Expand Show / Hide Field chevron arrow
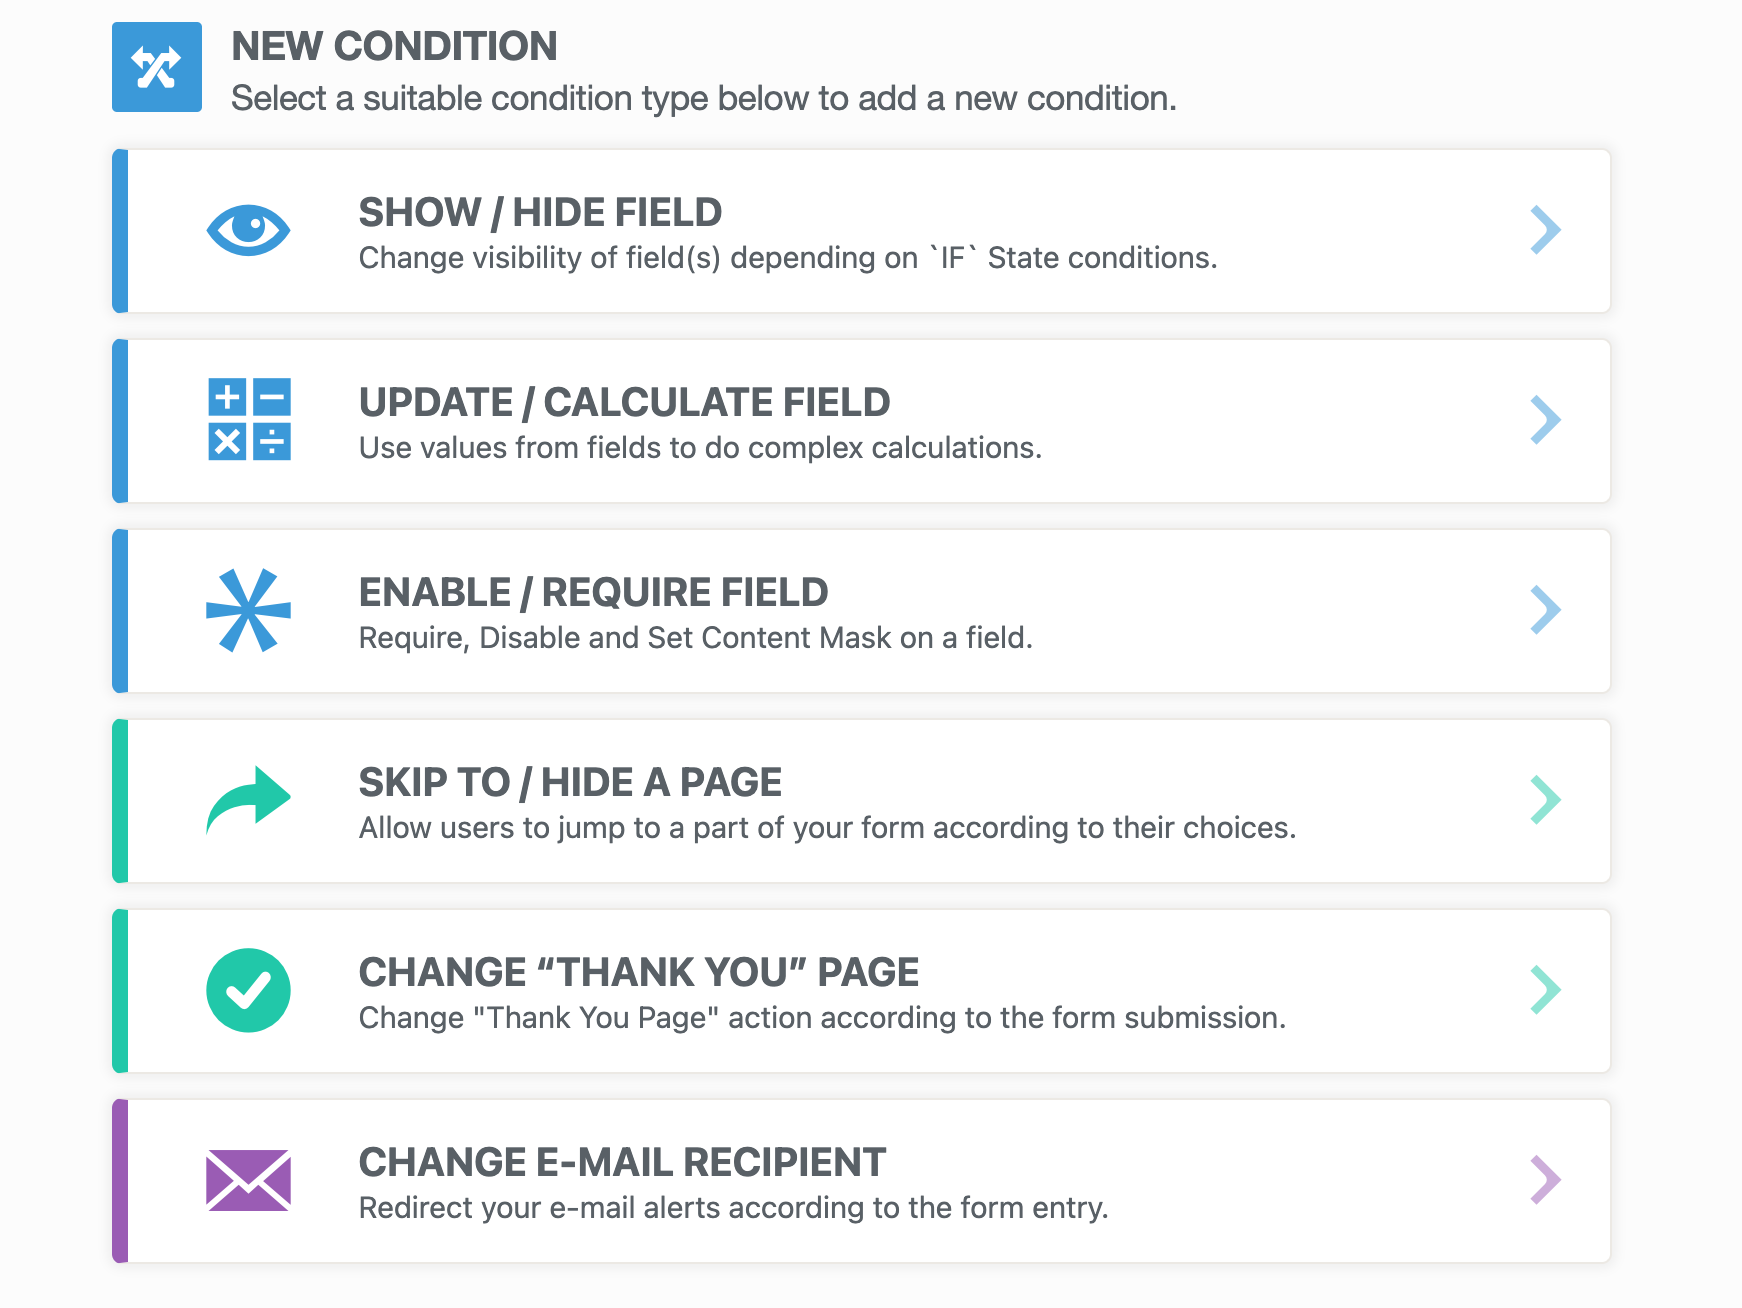 (1545, 230)
